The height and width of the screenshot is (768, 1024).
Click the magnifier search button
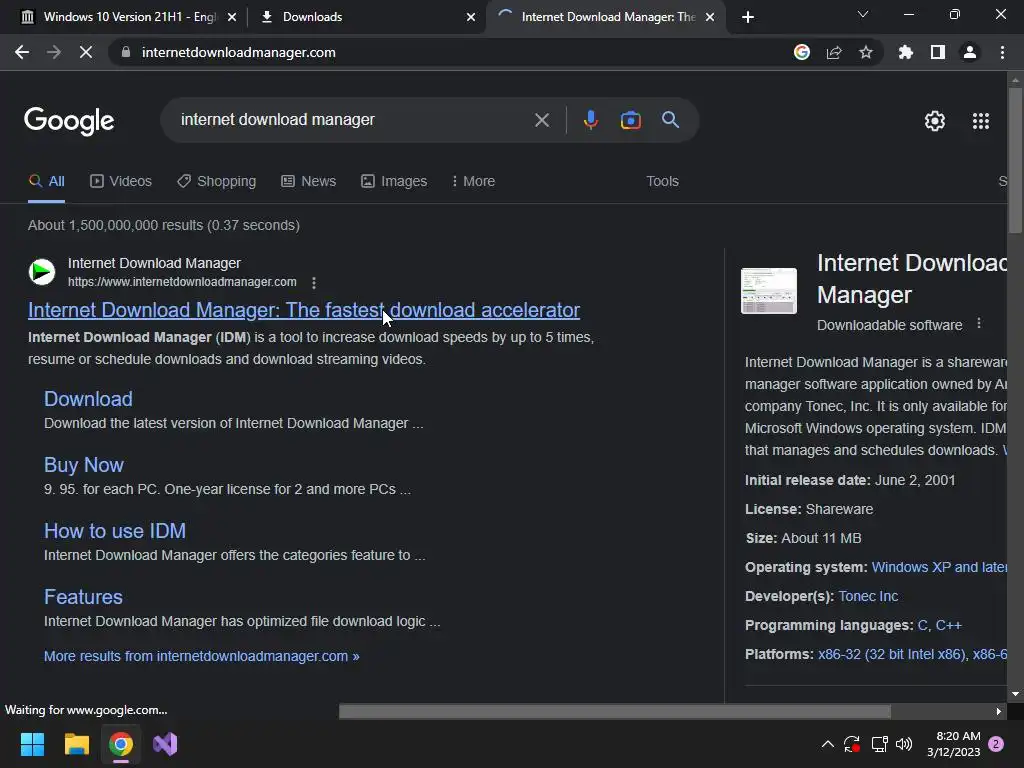671,120
